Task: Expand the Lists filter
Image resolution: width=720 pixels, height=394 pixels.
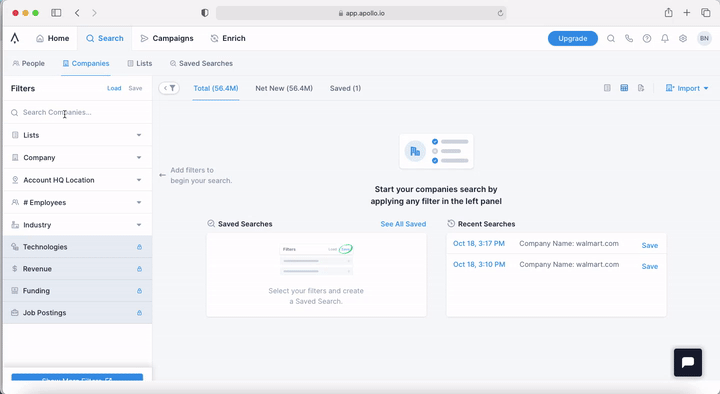Action: click(x=77, y=135)
